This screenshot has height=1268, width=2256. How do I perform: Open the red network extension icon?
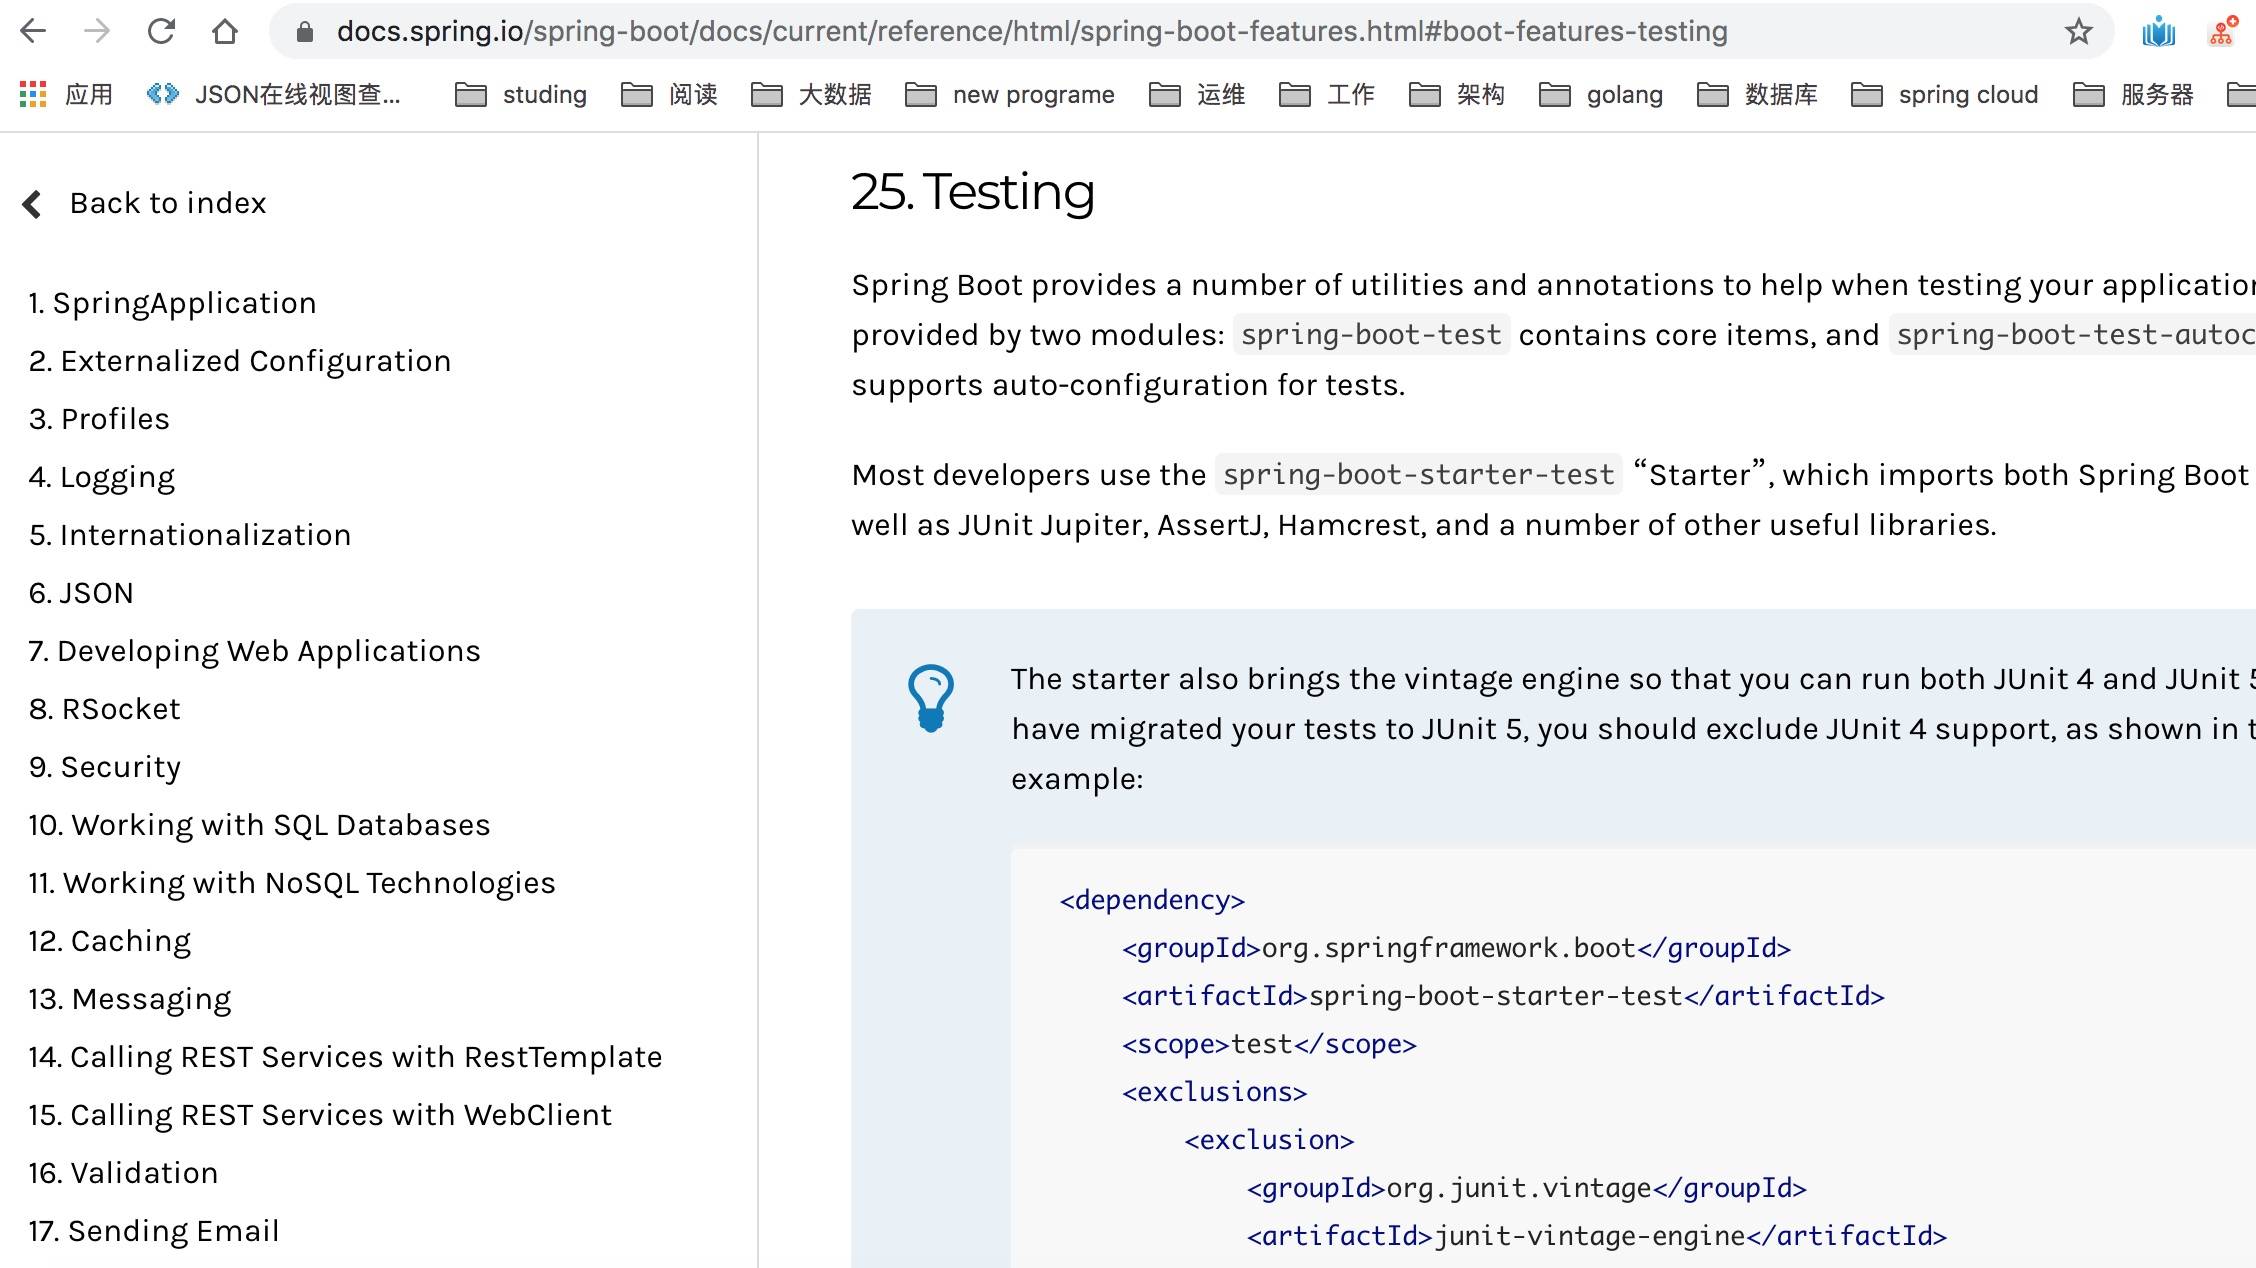click(2222, 31)
